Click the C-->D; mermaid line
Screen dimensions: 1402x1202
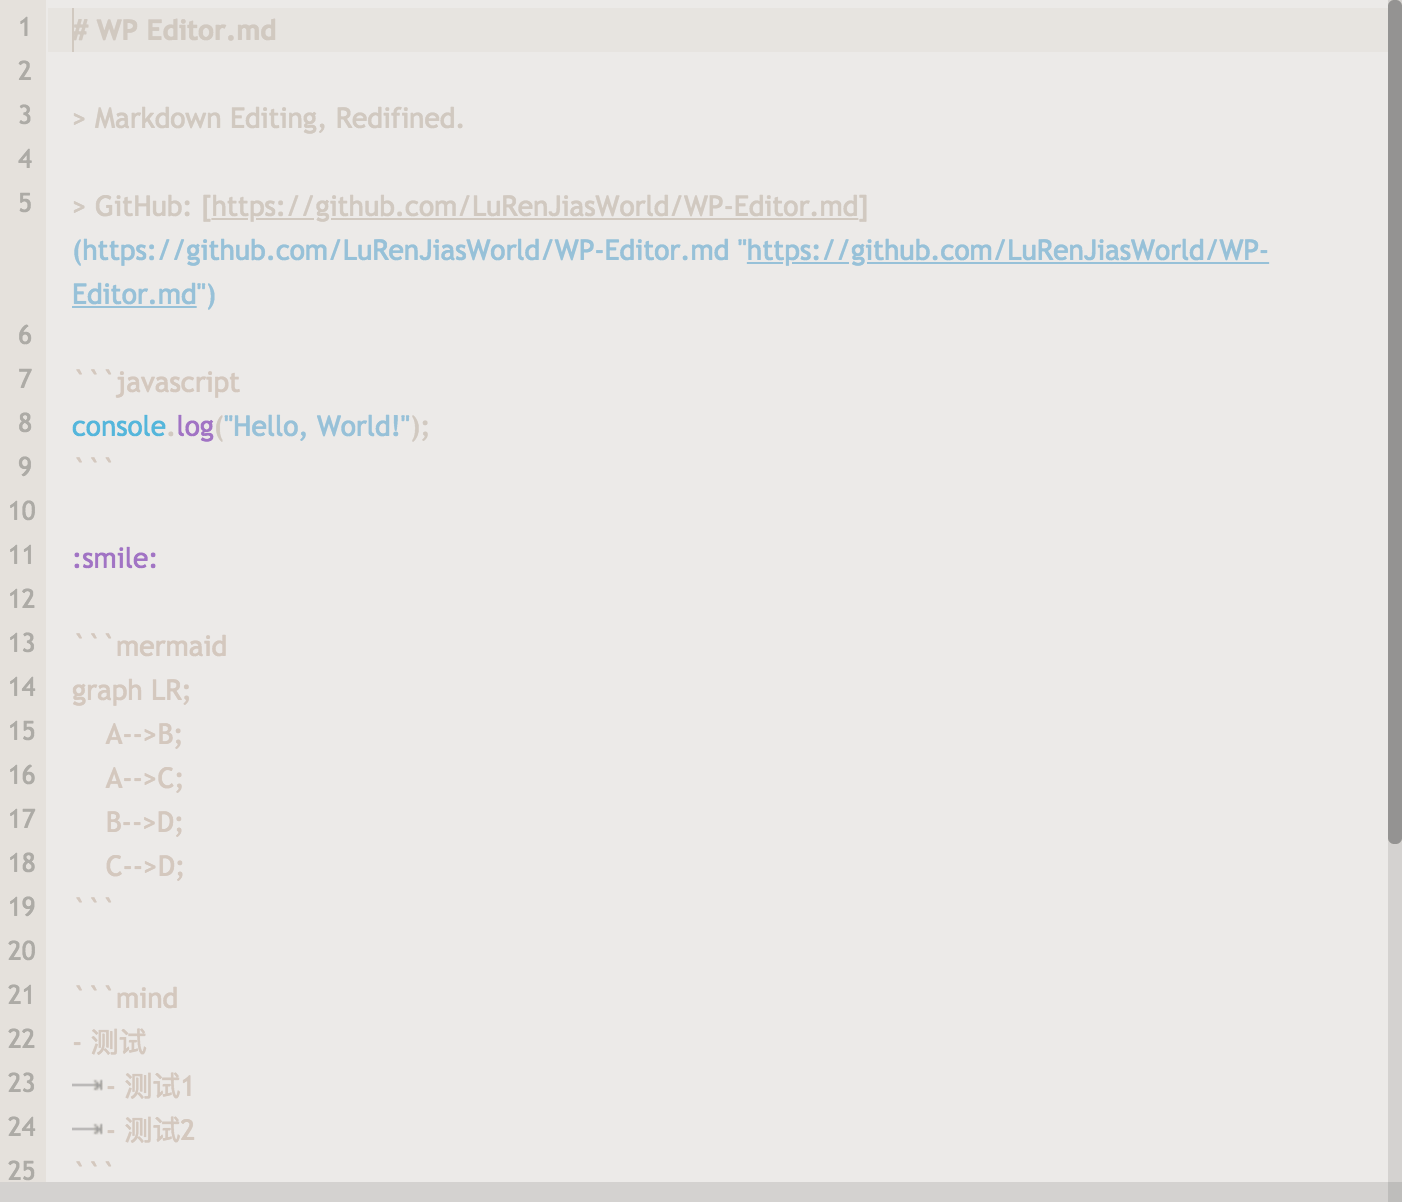pyautogui.click(x=145, y=866)
